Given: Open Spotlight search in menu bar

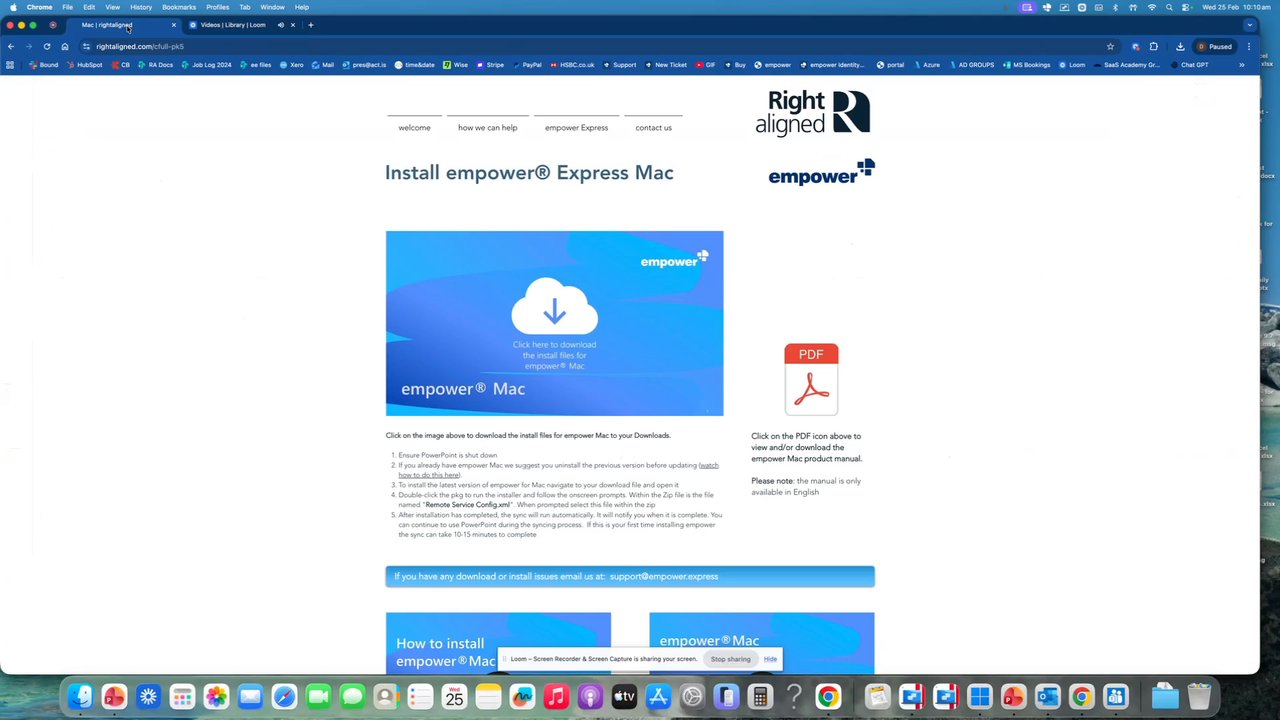Looking at the screenshot, I should tap(1169, 7).
